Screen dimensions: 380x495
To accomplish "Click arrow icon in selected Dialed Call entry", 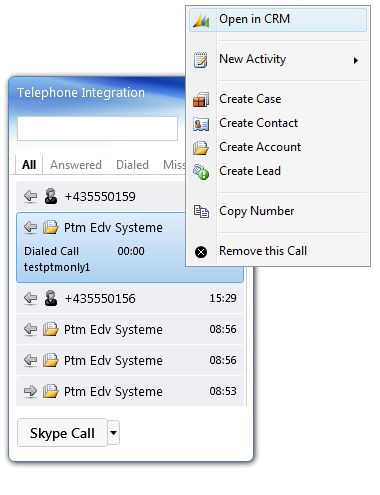I will [30, 228].
